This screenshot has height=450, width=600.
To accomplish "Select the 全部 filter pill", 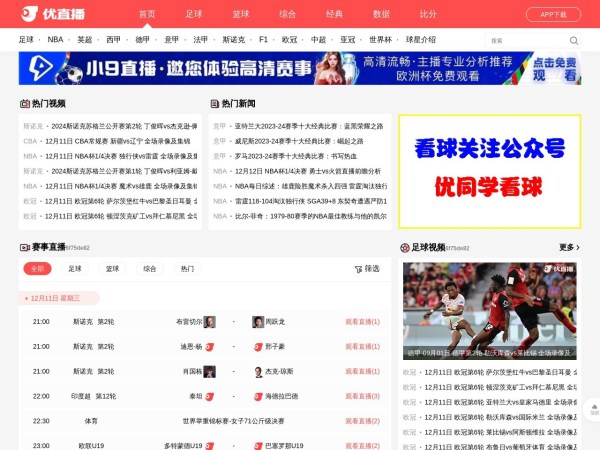I will click(x=37, y=269).
